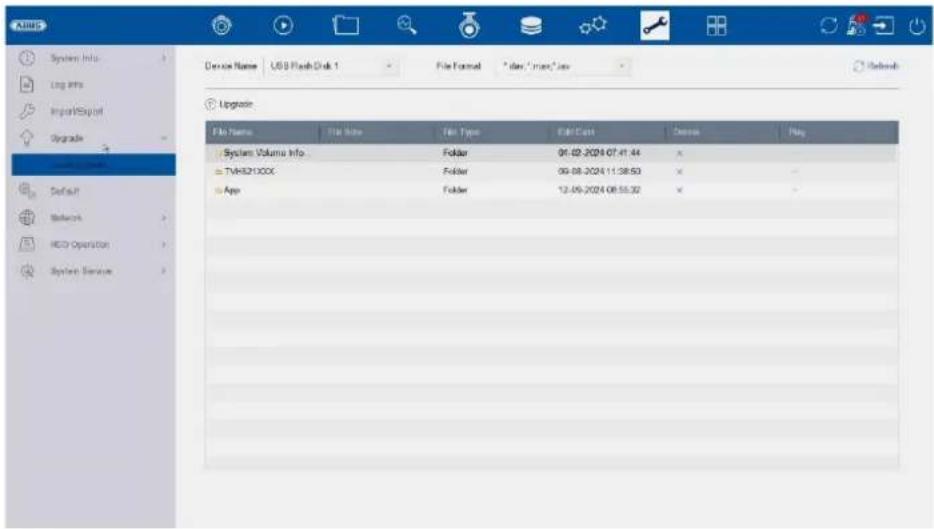Expand the HDD Operation sidebar section
Screen dimensions: 934x529
click(x=164, y=244)
